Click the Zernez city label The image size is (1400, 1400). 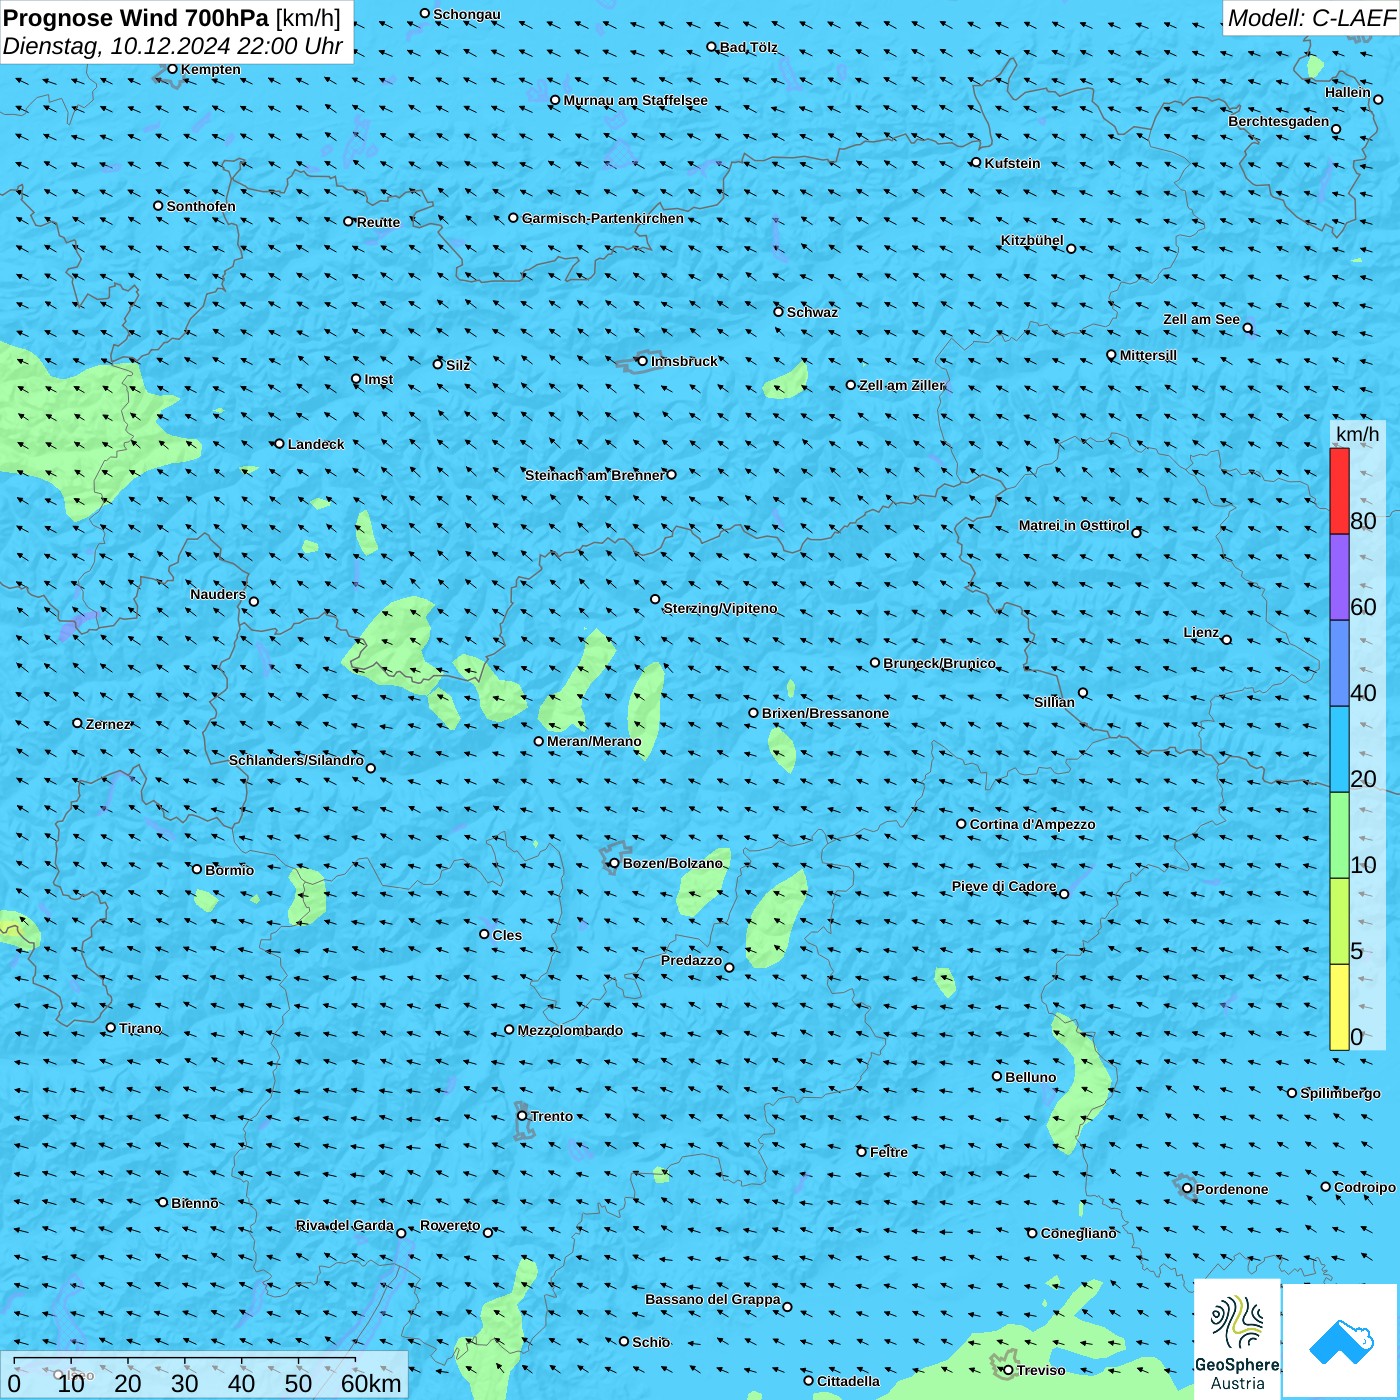[x=108, y=724]
